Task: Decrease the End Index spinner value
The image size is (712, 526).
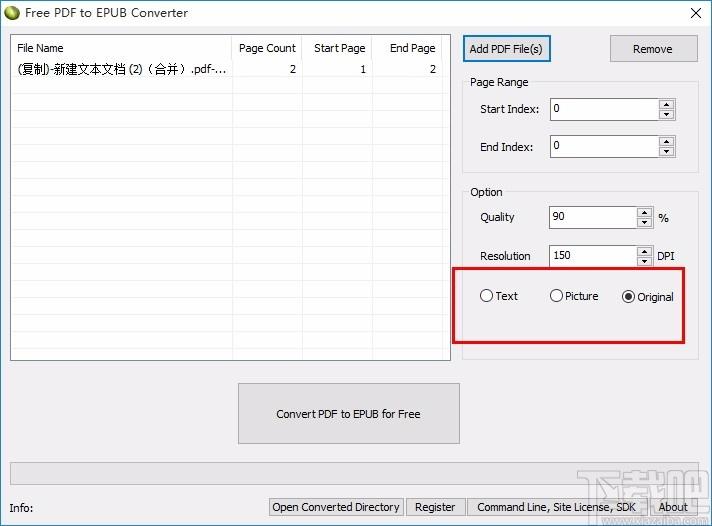Action: (x=666, y=152)
